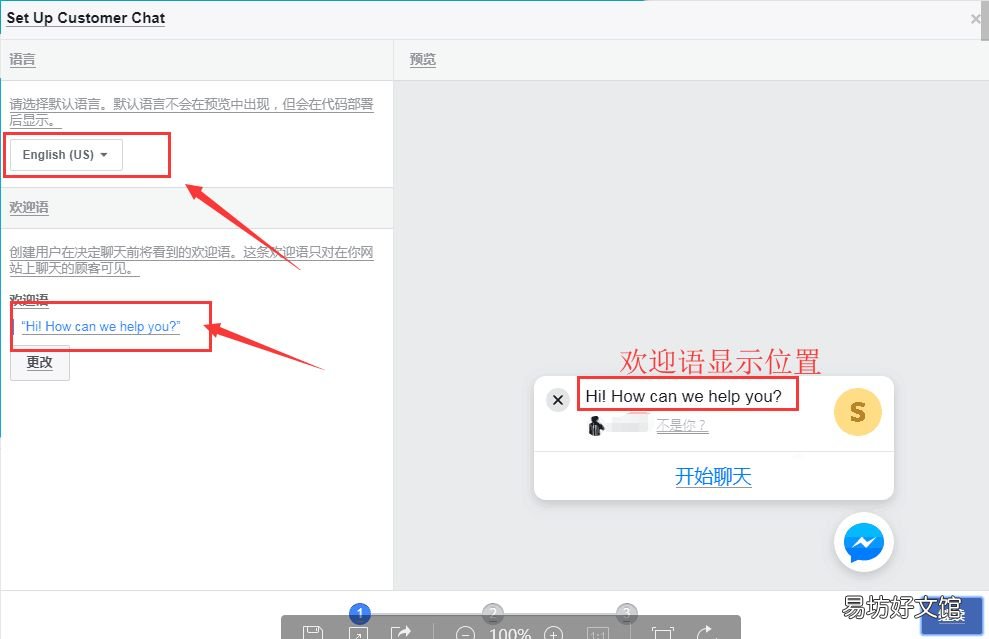Image resolution: width=989 pixels, height=639 pixels.
Task: Click the "Hi! How can we help you?" preview message
Action: point(684,396)
